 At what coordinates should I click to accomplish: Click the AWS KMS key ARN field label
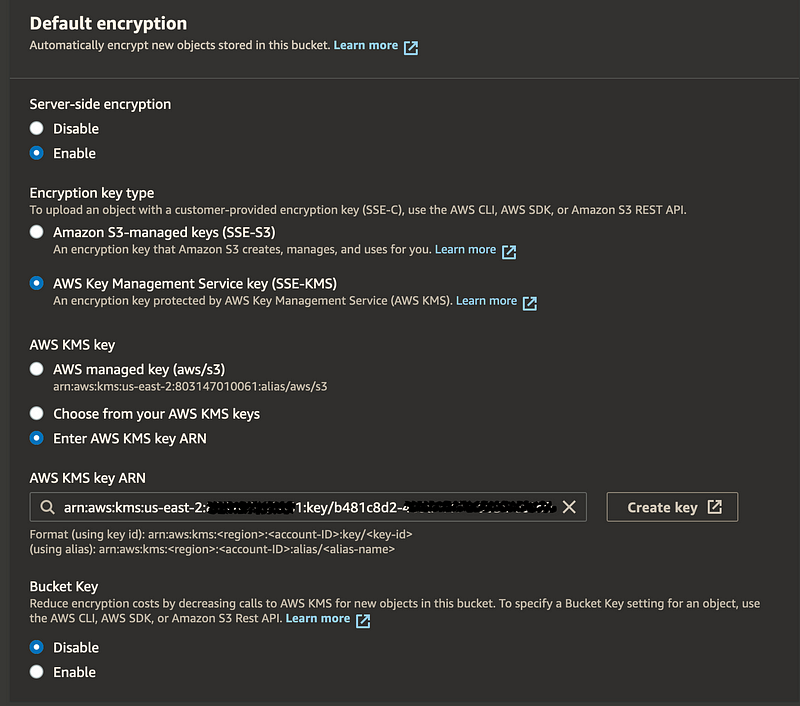point(88,478)
